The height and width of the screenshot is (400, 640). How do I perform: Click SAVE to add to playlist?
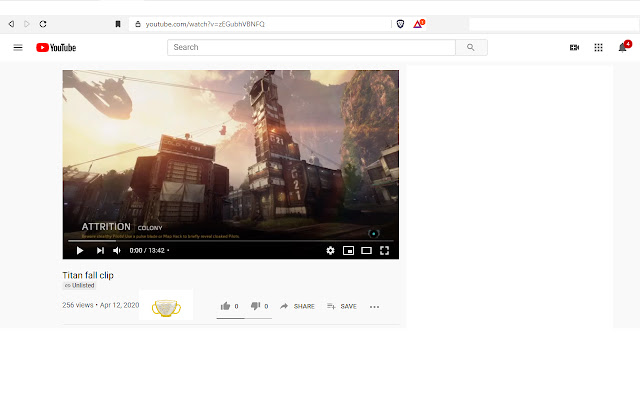coord(342,306)
